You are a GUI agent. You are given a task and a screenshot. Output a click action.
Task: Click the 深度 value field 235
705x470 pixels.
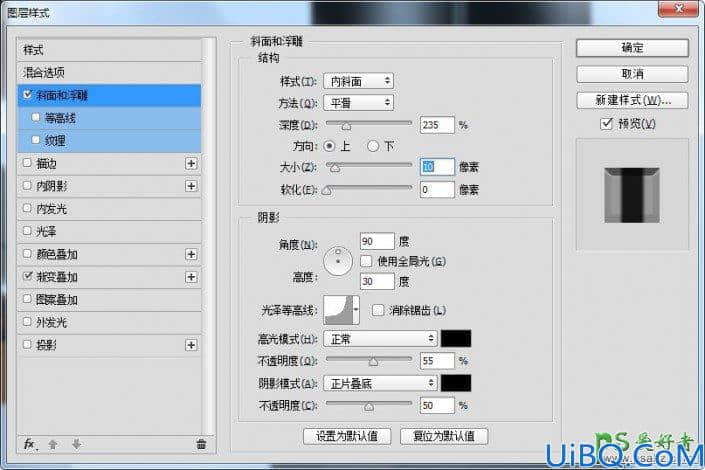[437, 125]
